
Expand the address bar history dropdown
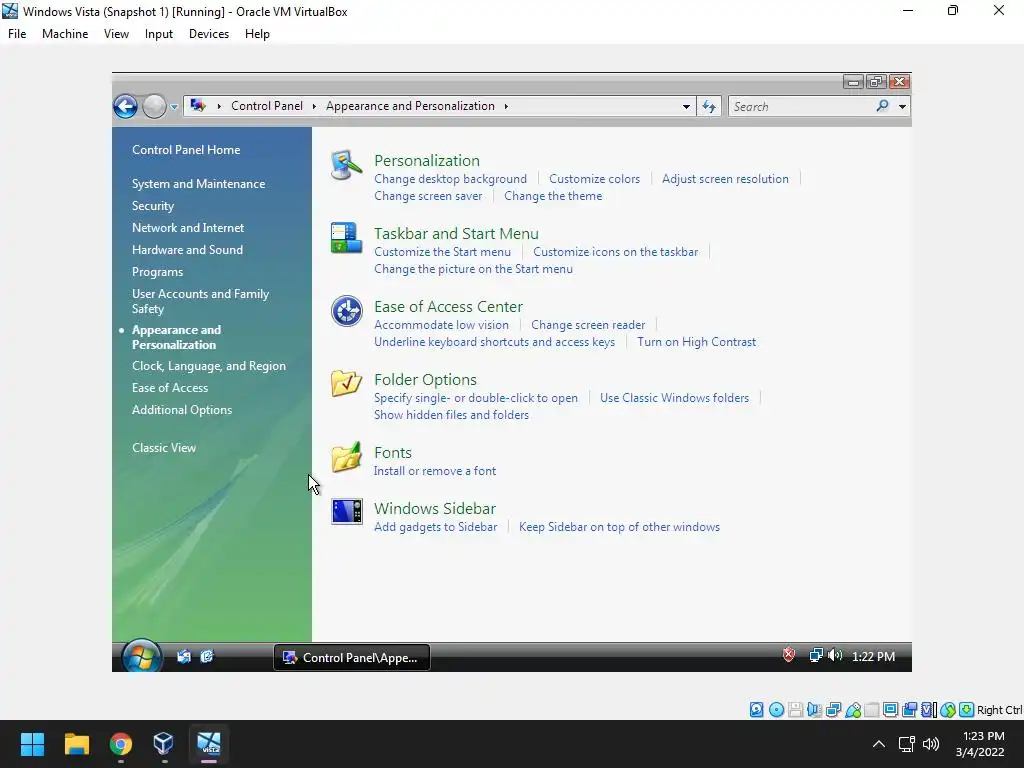[x=686, y=106]
